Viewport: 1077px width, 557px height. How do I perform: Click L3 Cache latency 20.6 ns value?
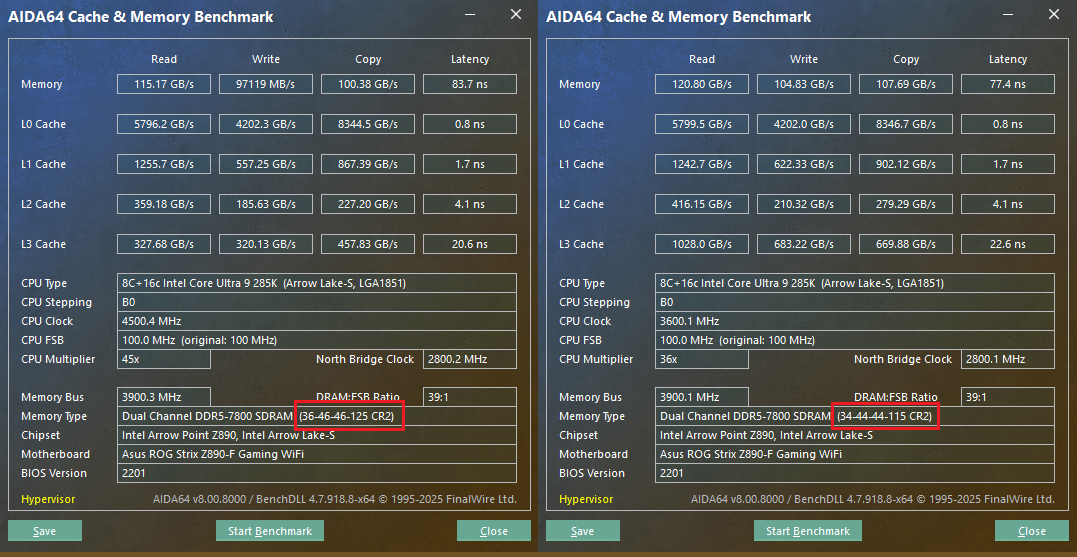[x=470, y=244]
